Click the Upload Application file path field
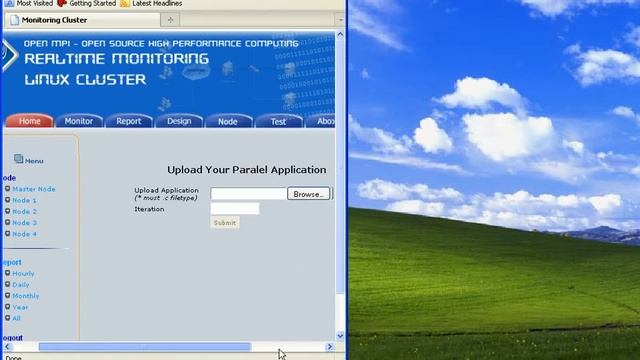Screen dimensions: 640x360 pyautogui.click(x=249, y=193)
